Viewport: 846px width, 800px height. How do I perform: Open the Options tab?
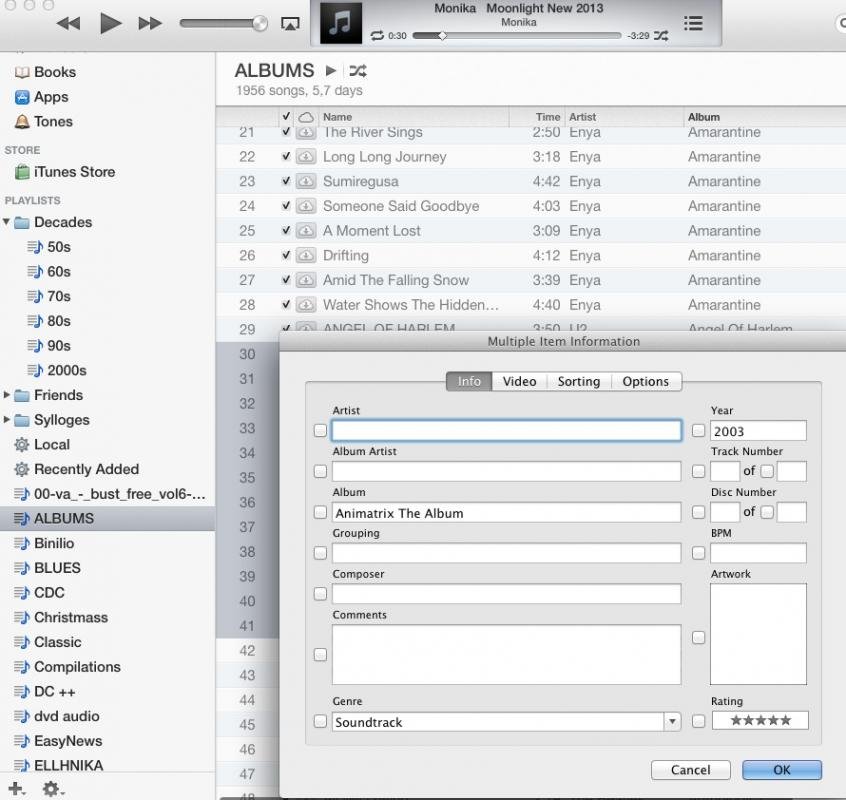tap(645, 381)
